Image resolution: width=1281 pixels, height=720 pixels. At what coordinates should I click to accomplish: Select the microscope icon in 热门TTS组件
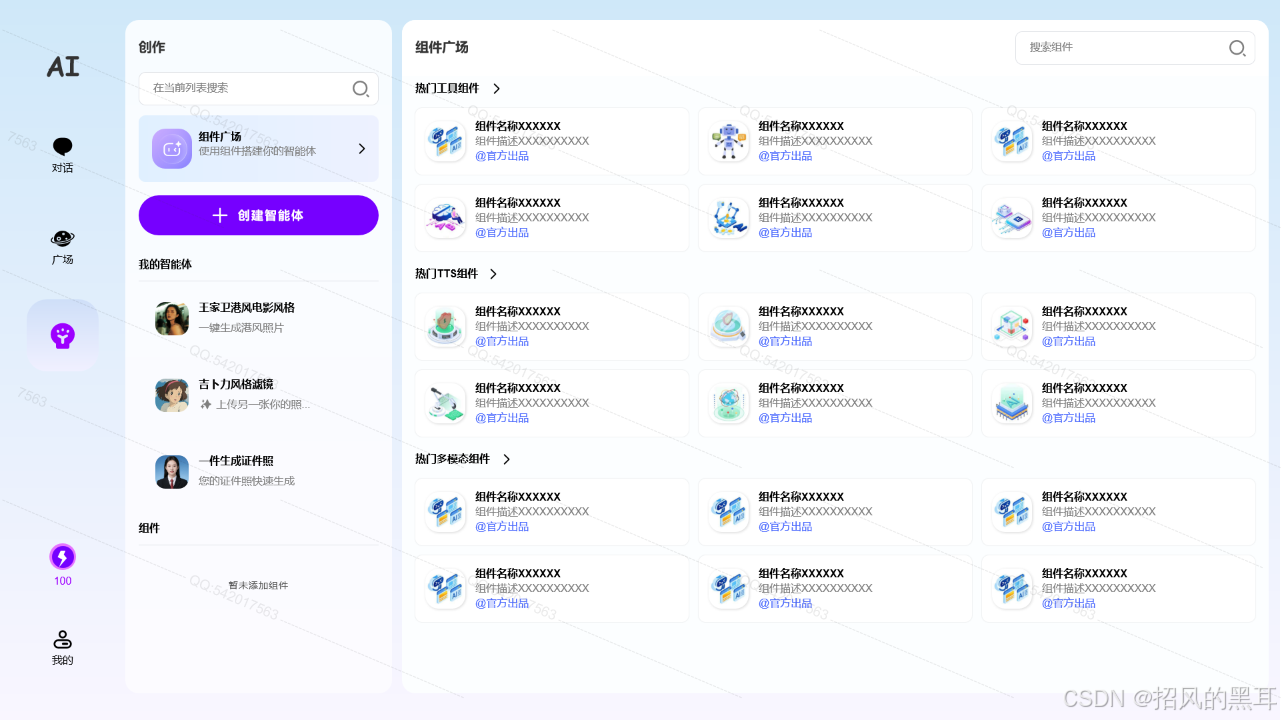pyautogui.click(x=445, y=404)
